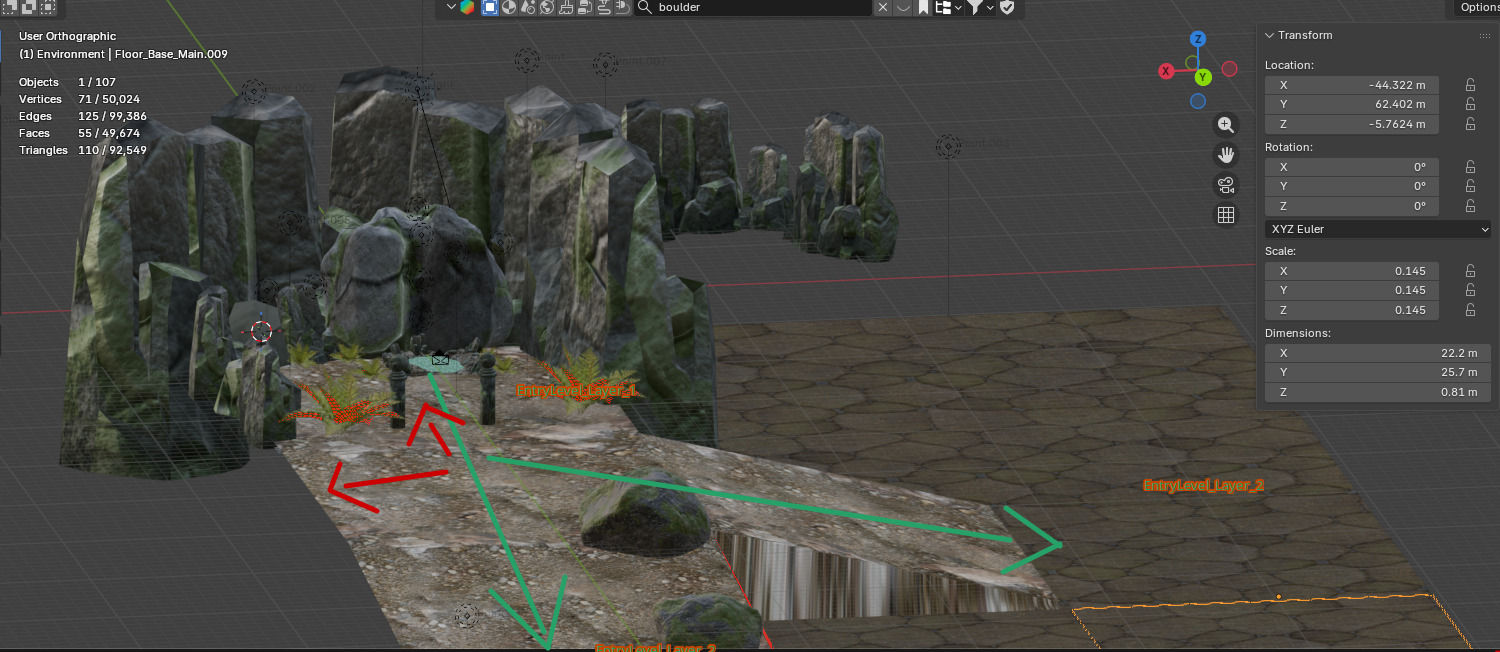Open the hierarchy icon dropdown
Screen dimensions: 1500x652
pyautogui.click(x=948, y=7)
